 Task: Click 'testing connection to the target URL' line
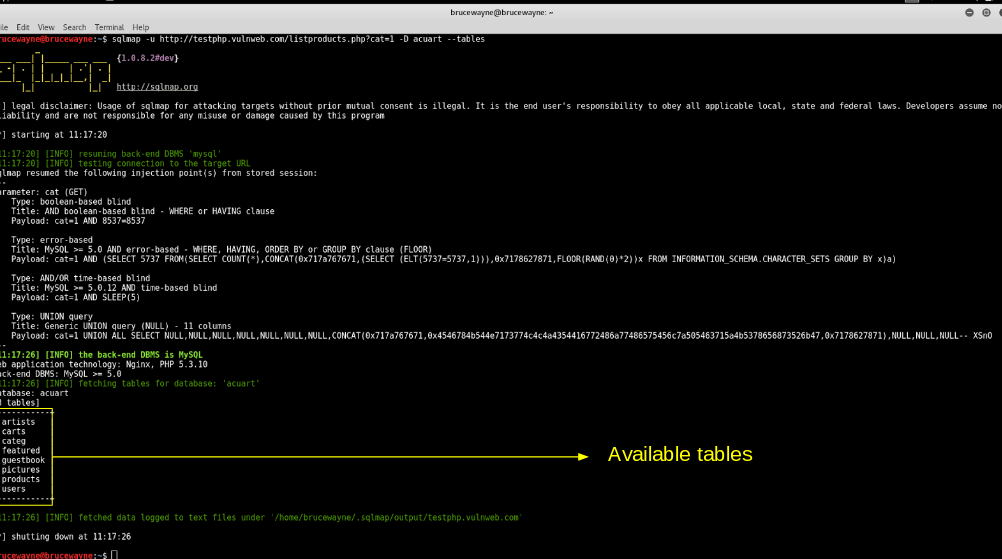[125, 164]
